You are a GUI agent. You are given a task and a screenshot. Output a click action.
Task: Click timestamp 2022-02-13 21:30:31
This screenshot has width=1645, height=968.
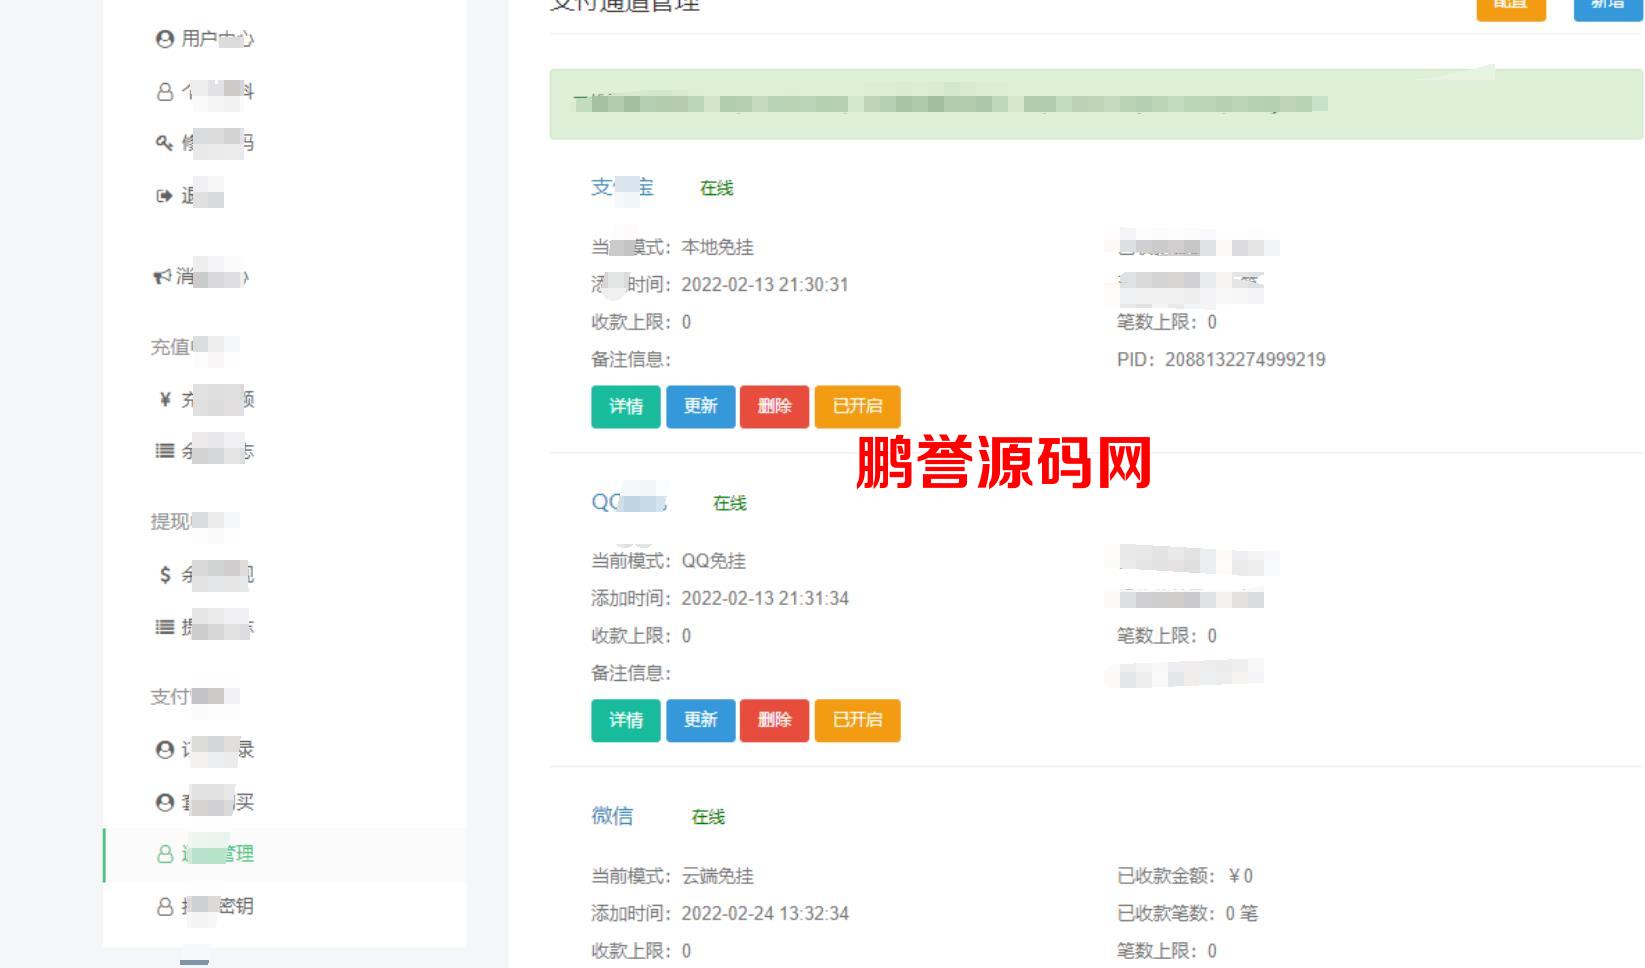point(765,285)
